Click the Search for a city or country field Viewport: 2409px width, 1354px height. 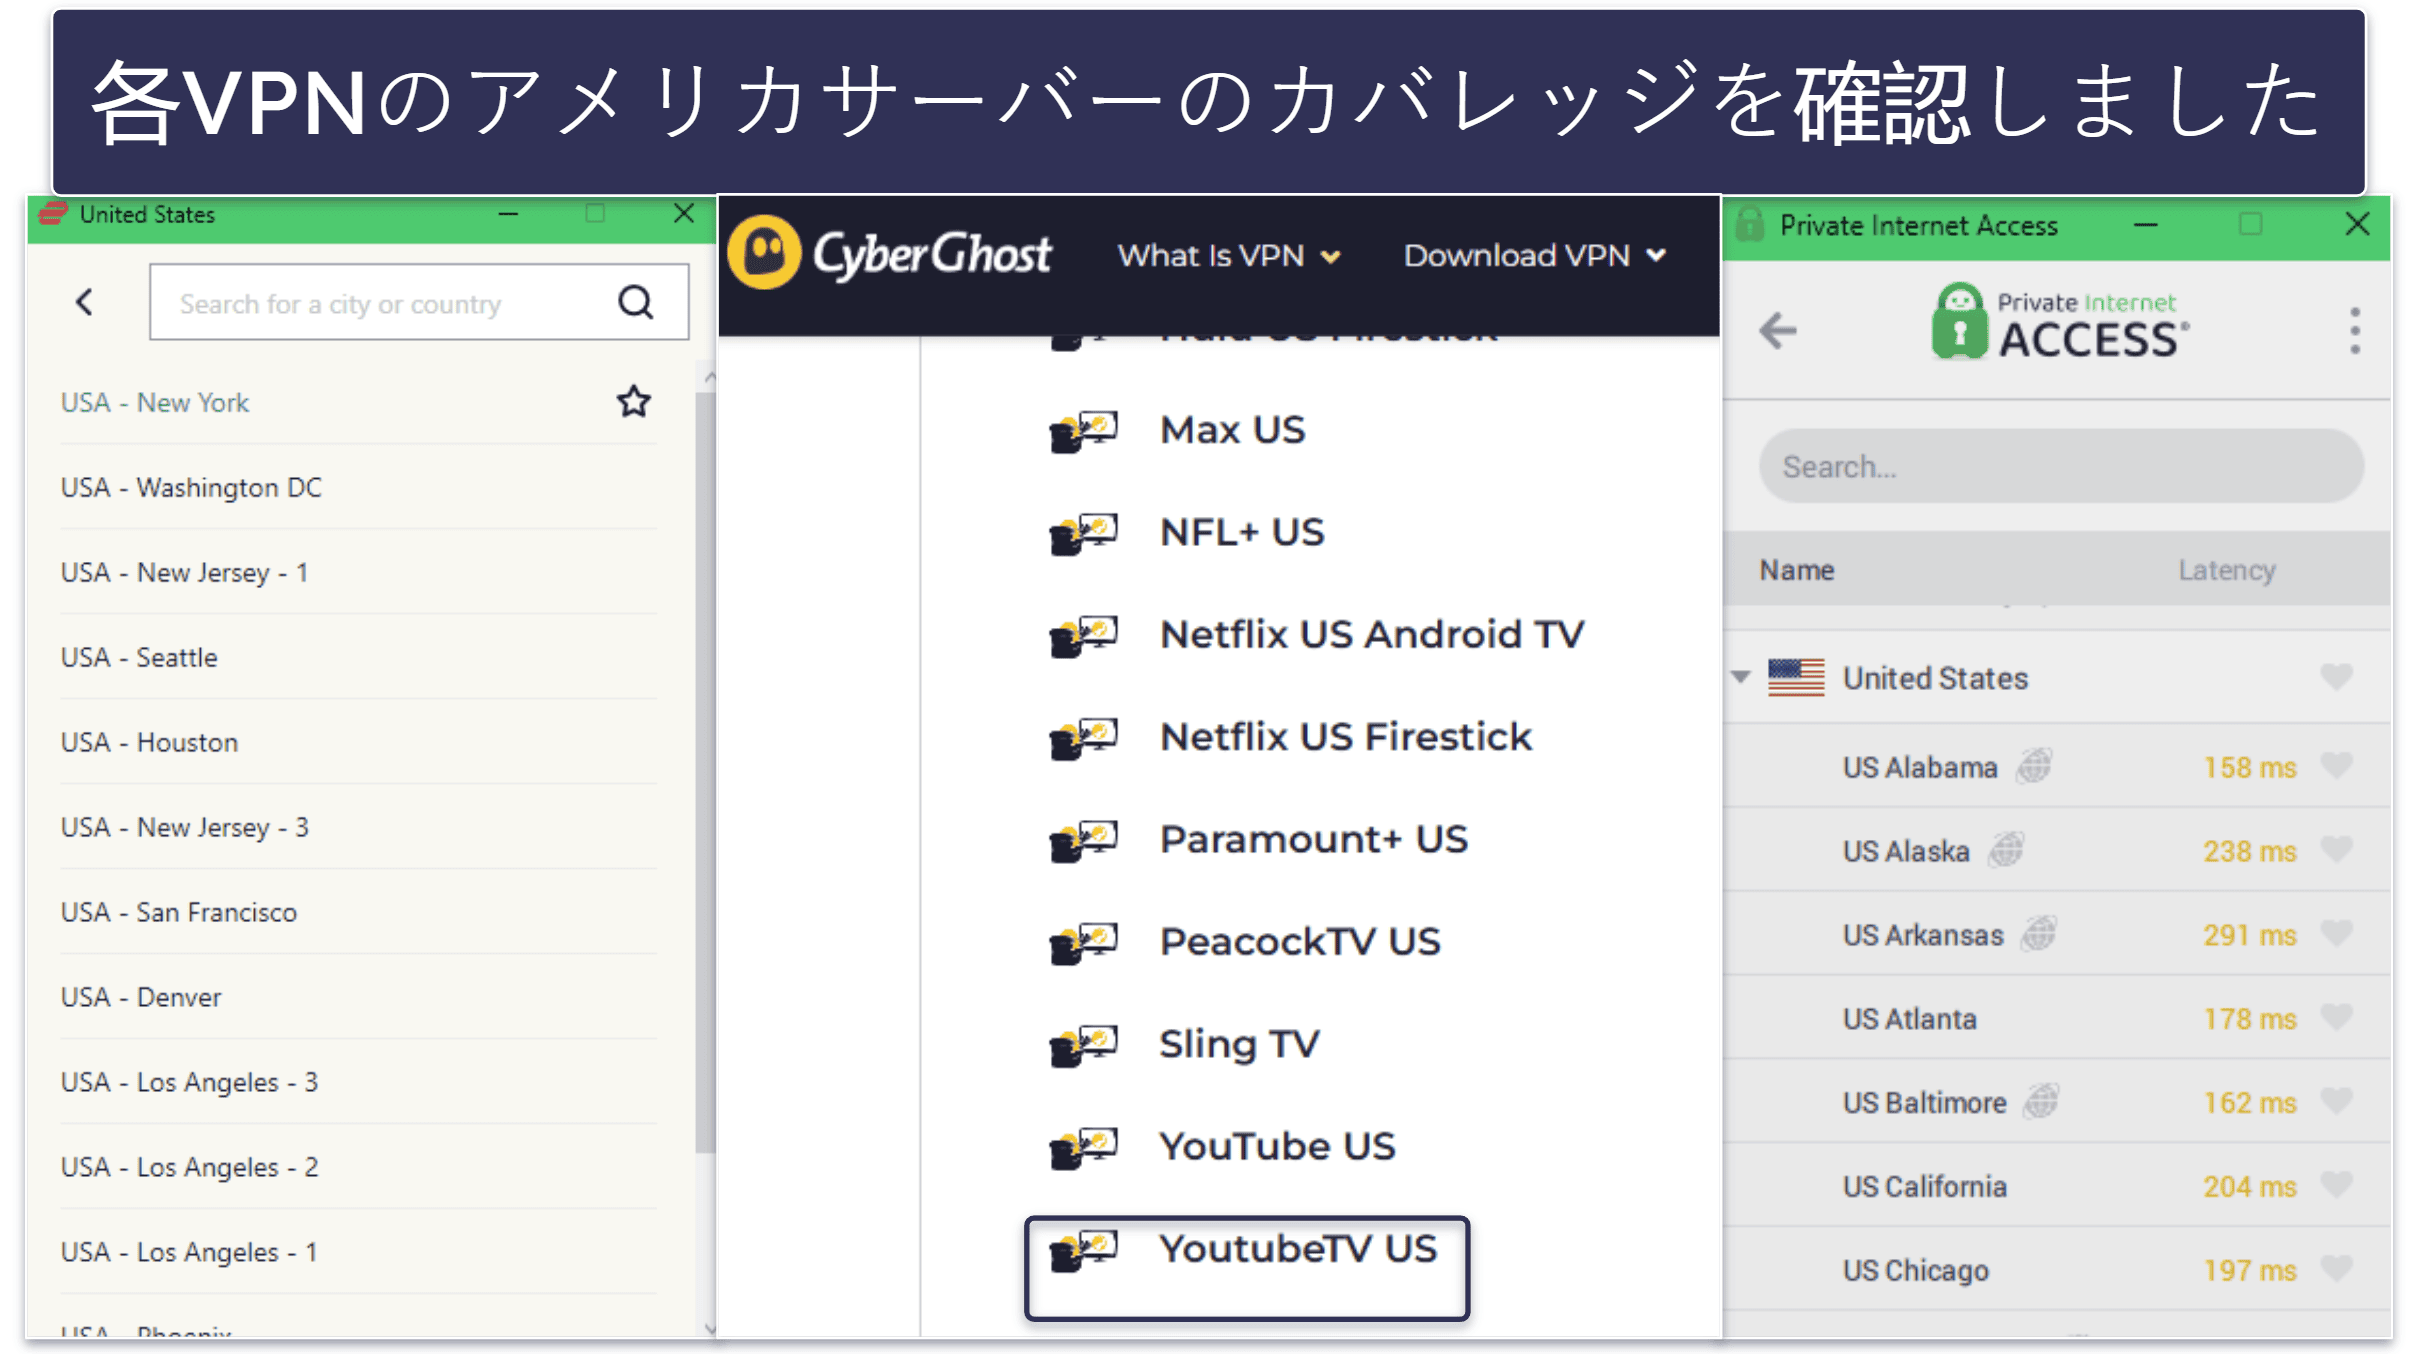[x=419, y=302]
